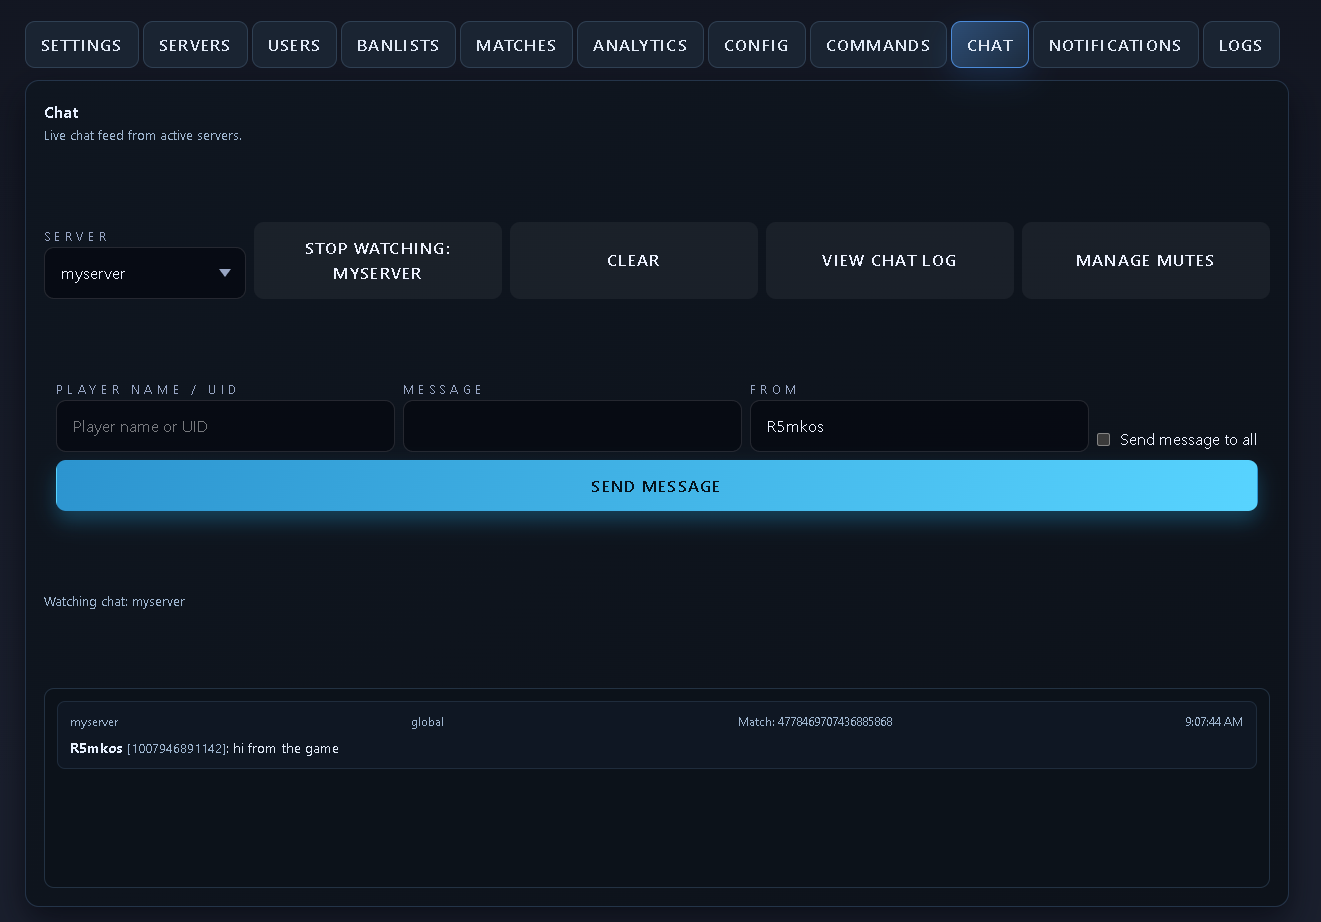Clear the chat feed
Viewport: 1321px width, 922px height.
point(634,261)
